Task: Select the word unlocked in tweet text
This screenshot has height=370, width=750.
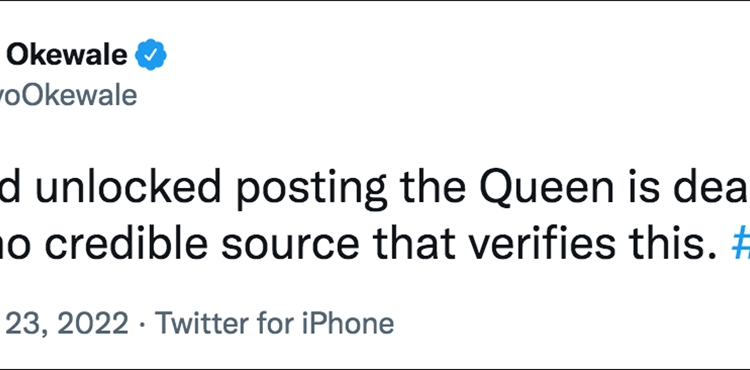Action: tap(128, 186)
